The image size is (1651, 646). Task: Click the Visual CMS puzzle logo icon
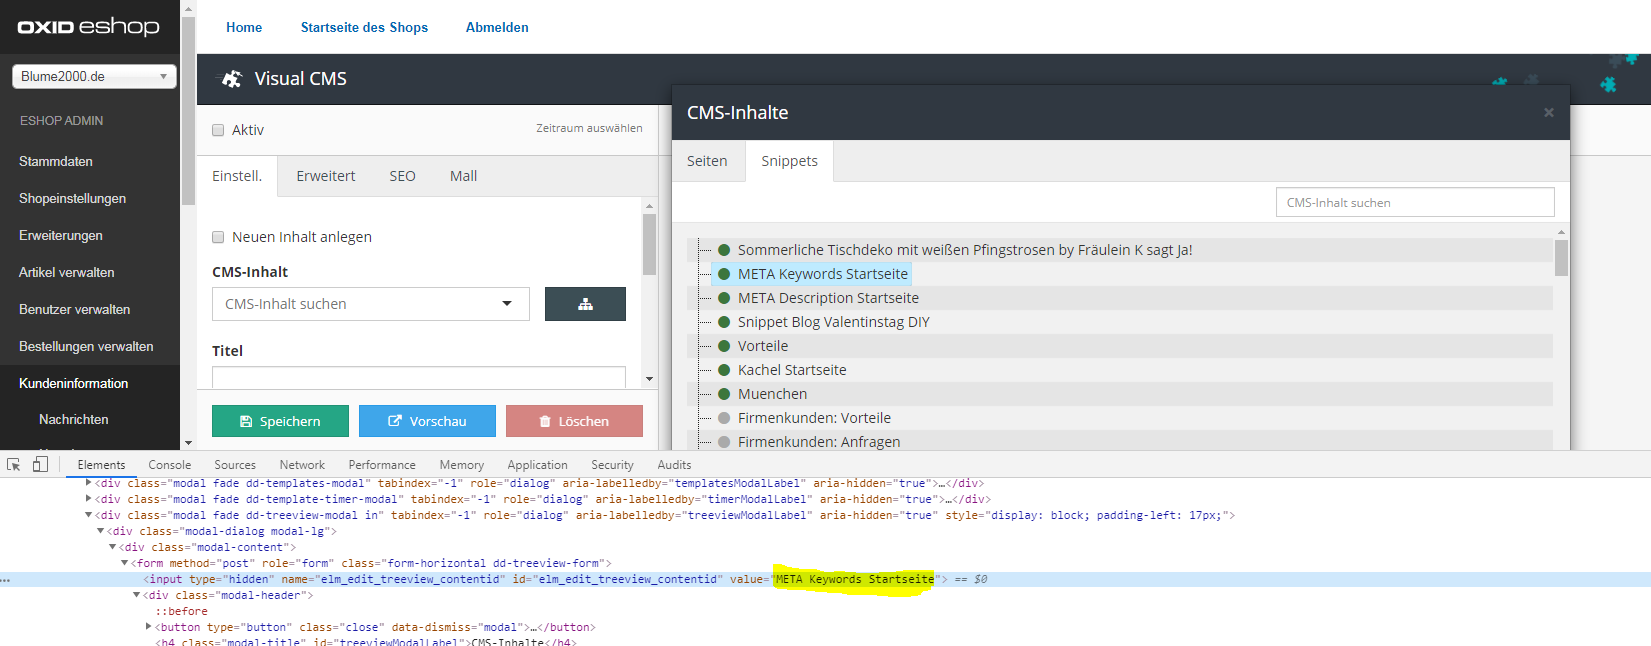pyautogui.click(x=232, y=79)
